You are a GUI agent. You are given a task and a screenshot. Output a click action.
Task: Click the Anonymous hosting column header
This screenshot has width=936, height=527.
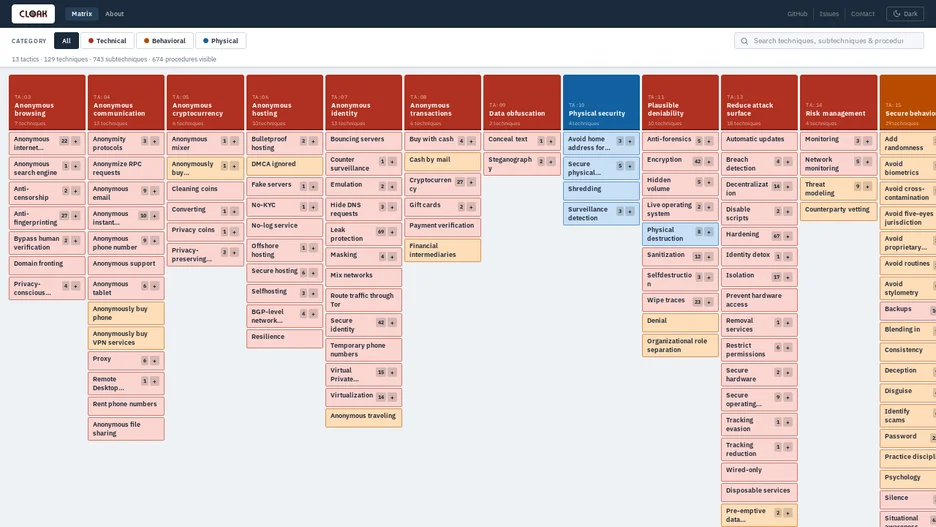coord(285,102)
